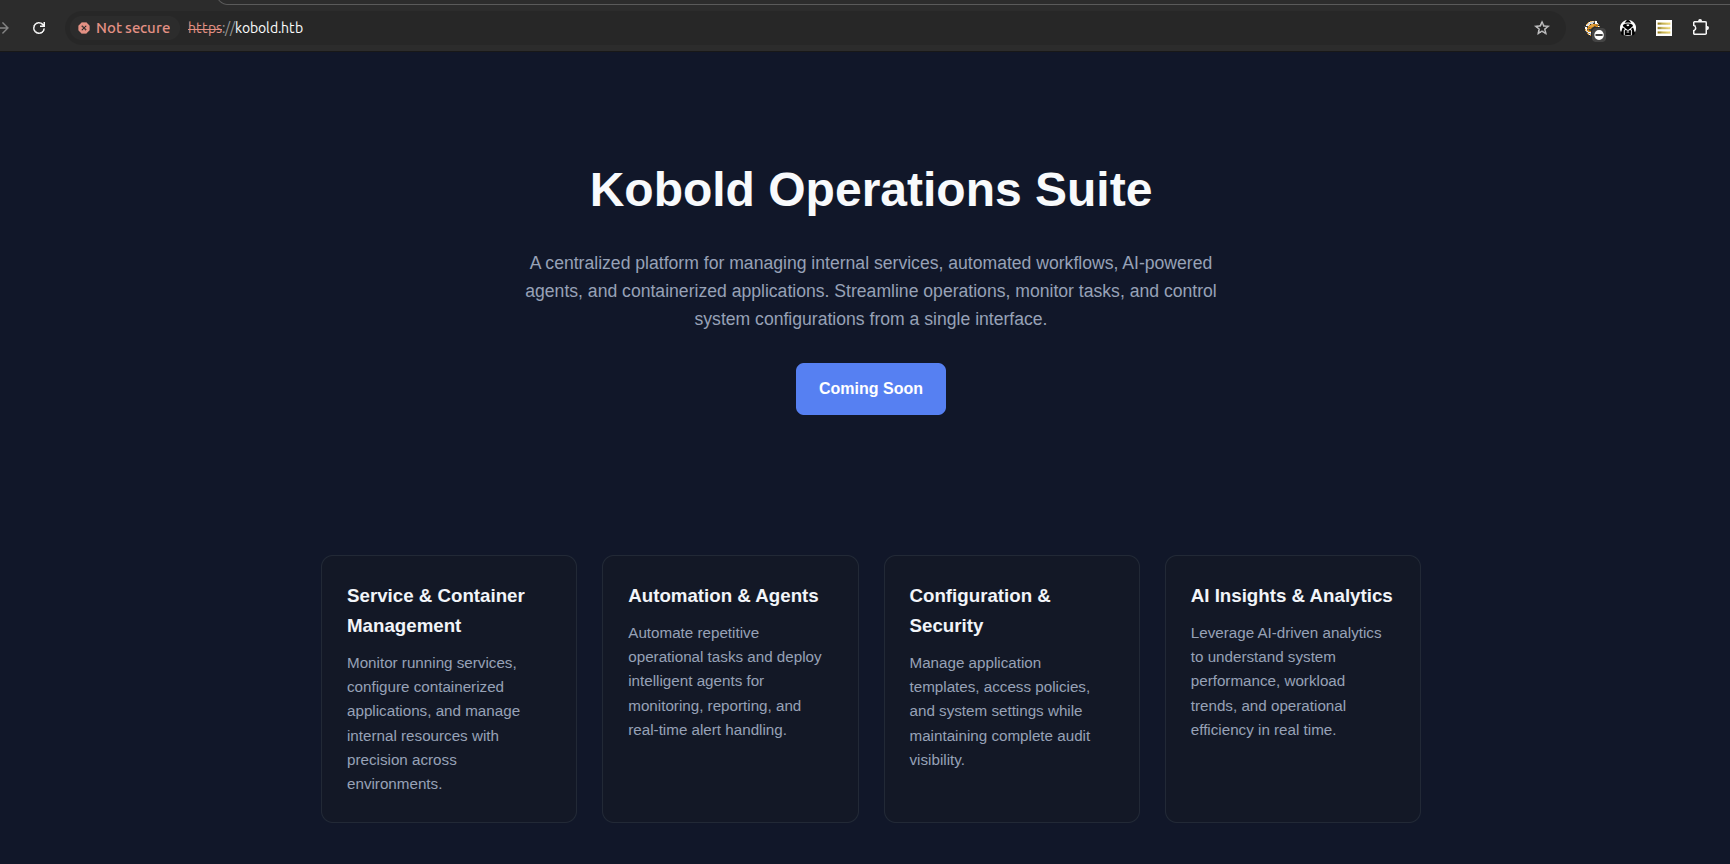1730x864 pixels.
Task: Click the 'Automate repetitive operational tasks' description
Action: [x=725, y=682]
